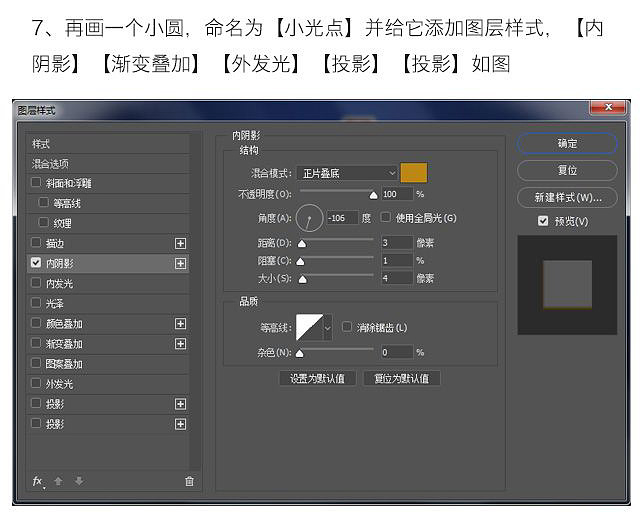Open the fx effects menu icon
This screenshot has height=512, width=640.
pos(38,481)
